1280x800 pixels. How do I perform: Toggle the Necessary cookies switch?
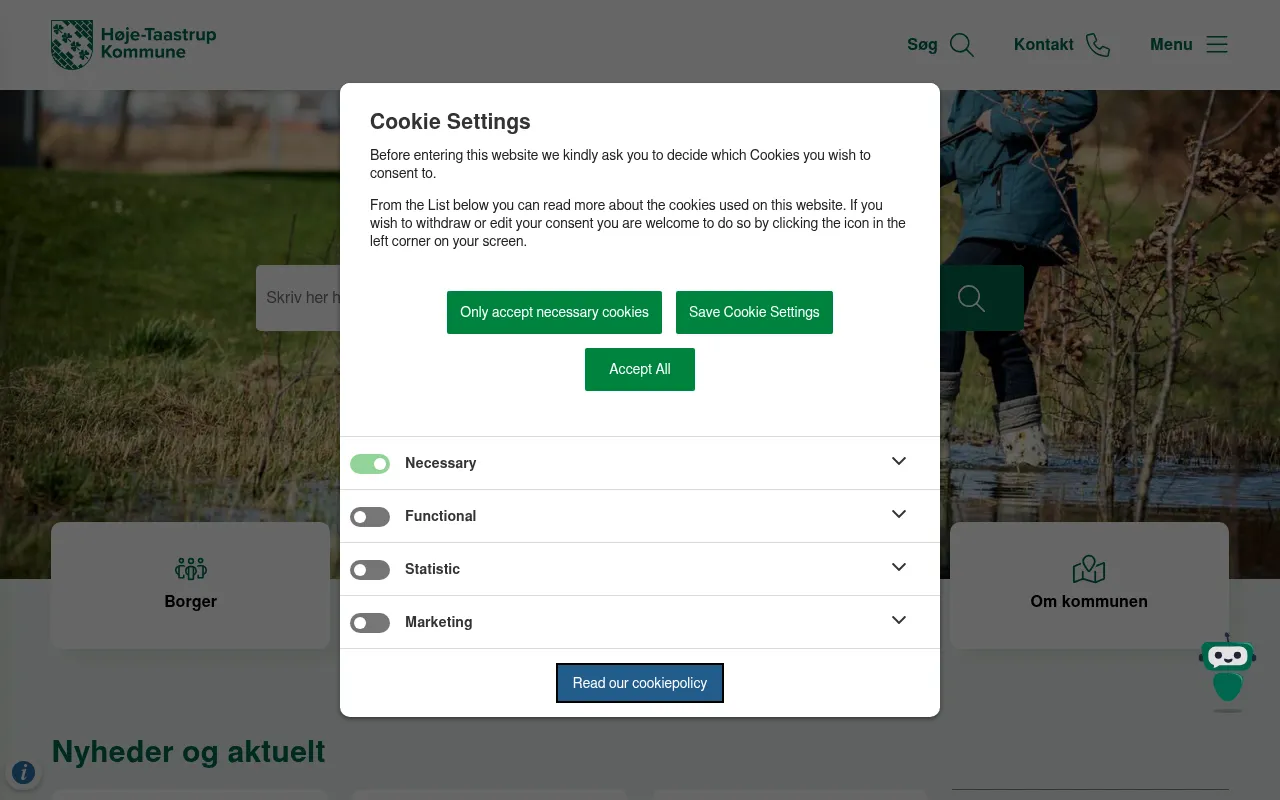coord(370,464)
